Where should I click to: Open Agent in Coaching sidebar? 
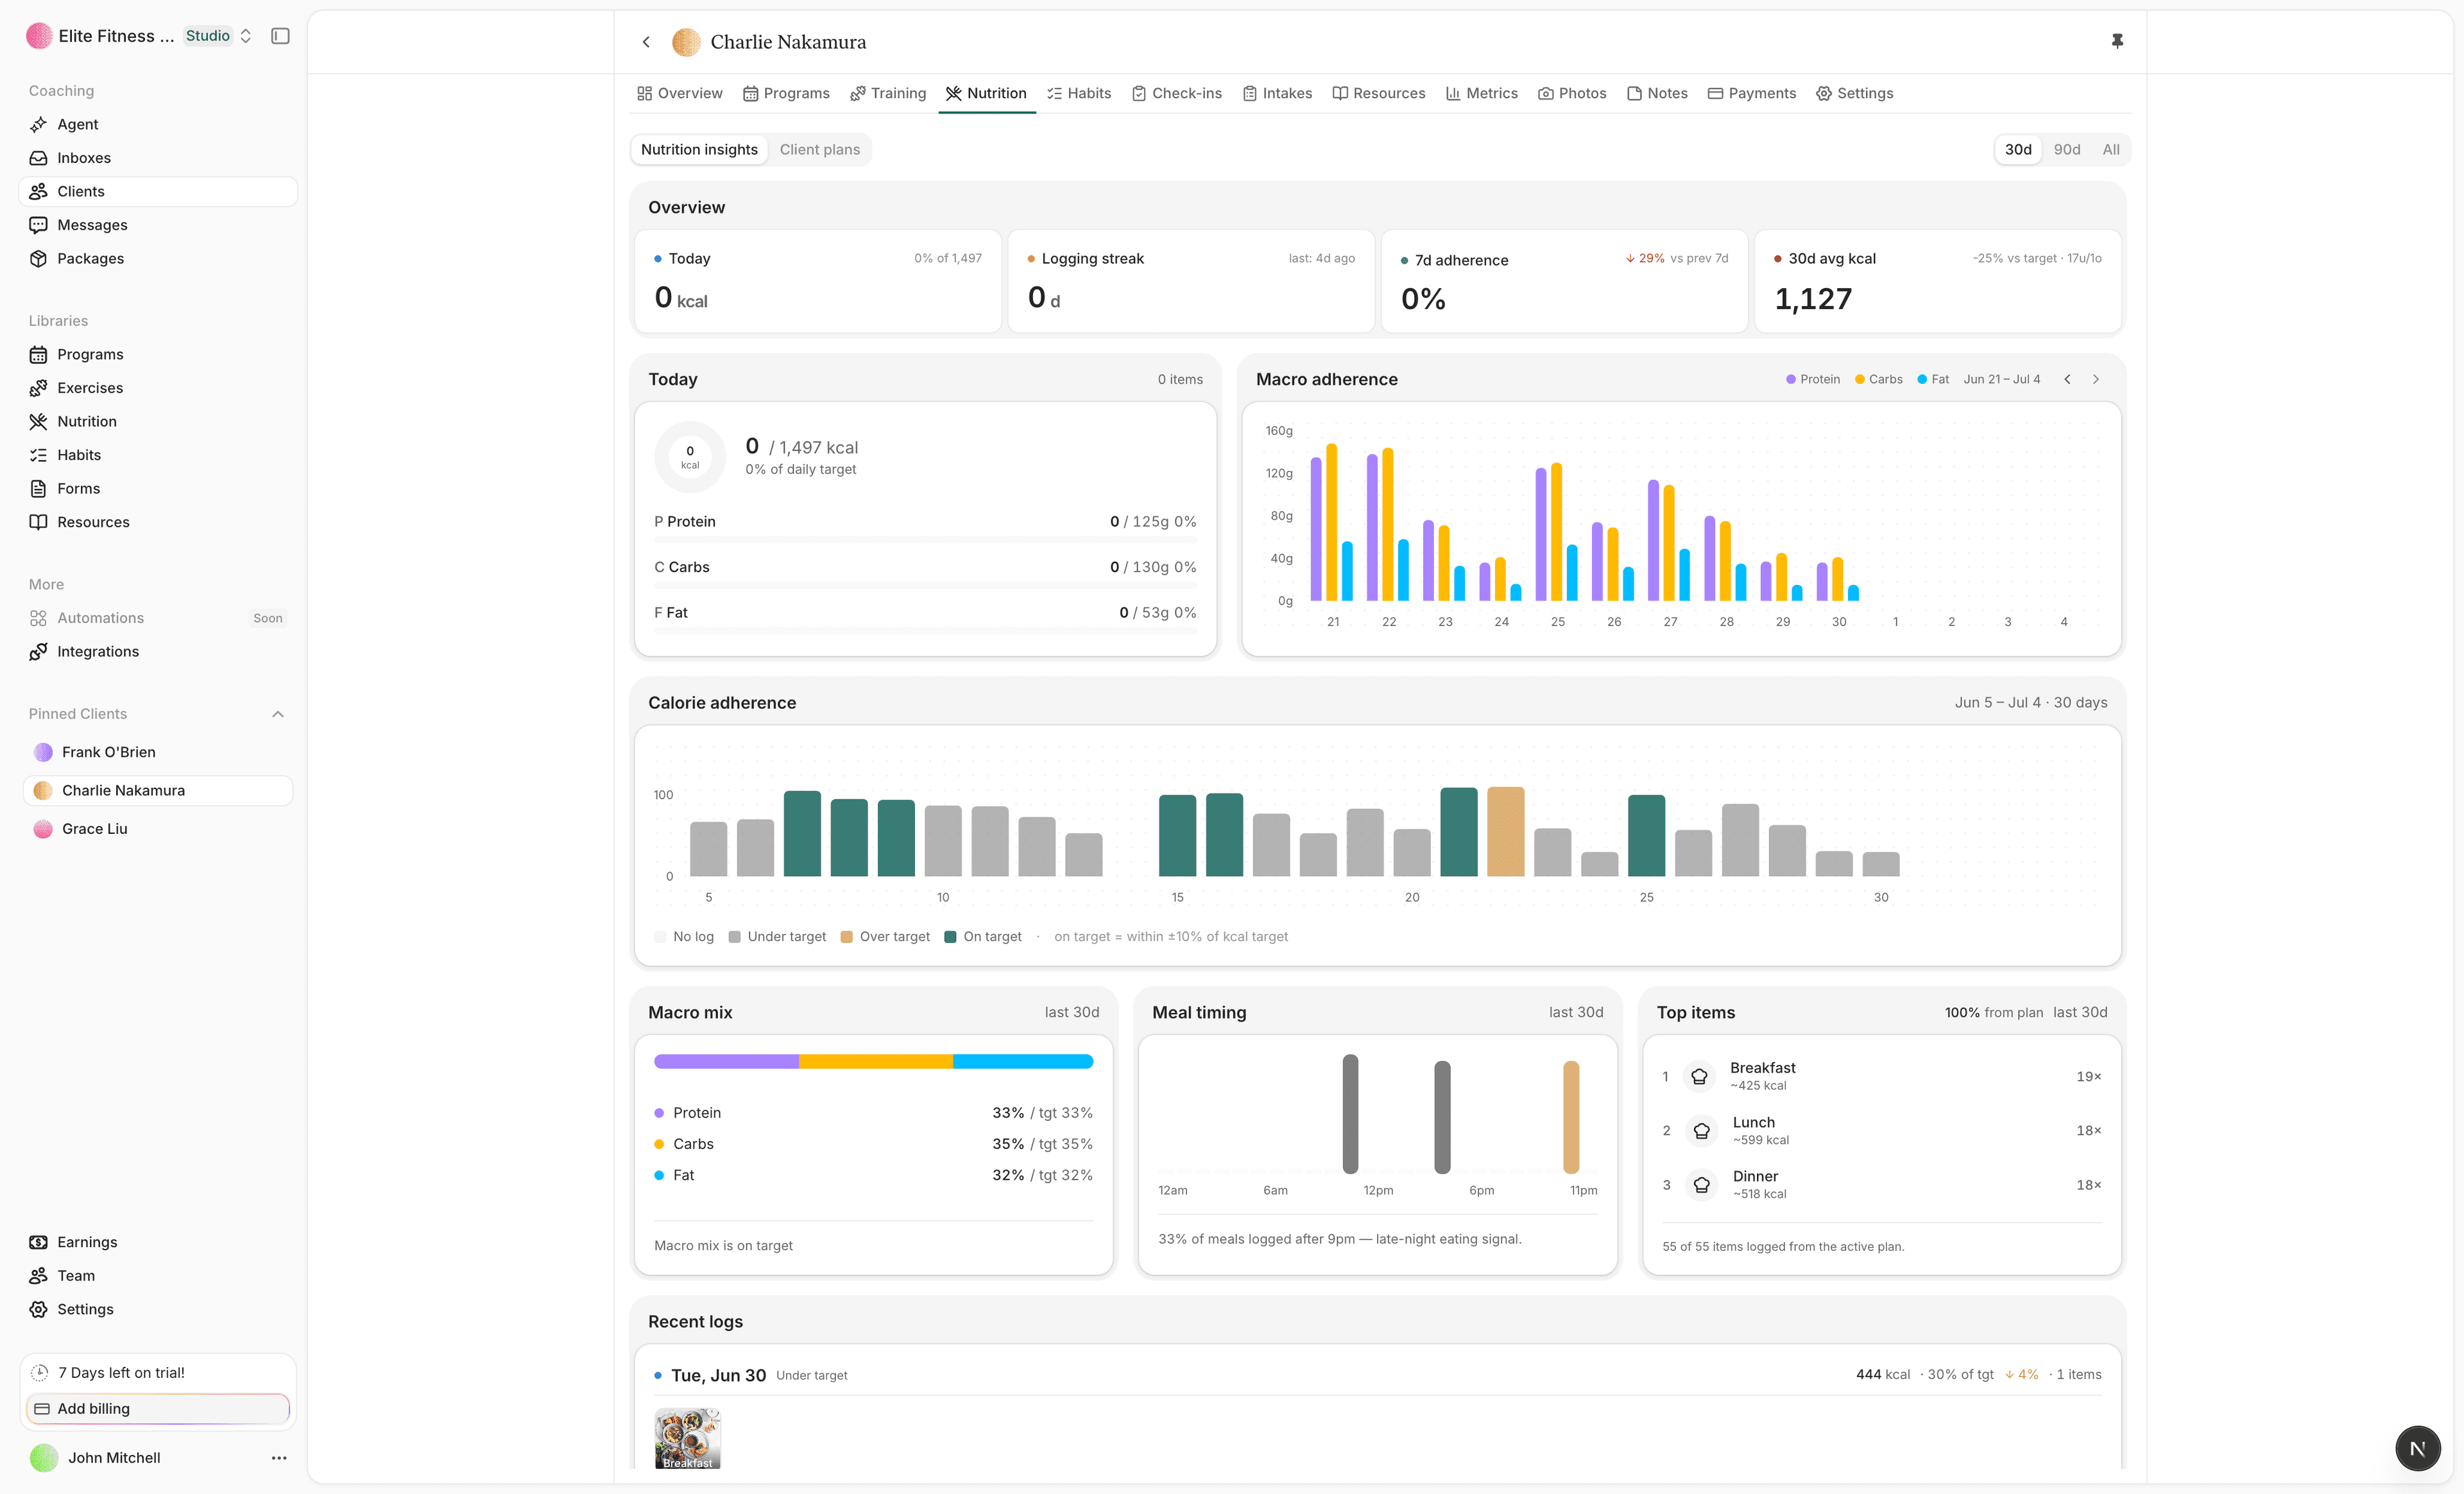click(x=158, y=124)
